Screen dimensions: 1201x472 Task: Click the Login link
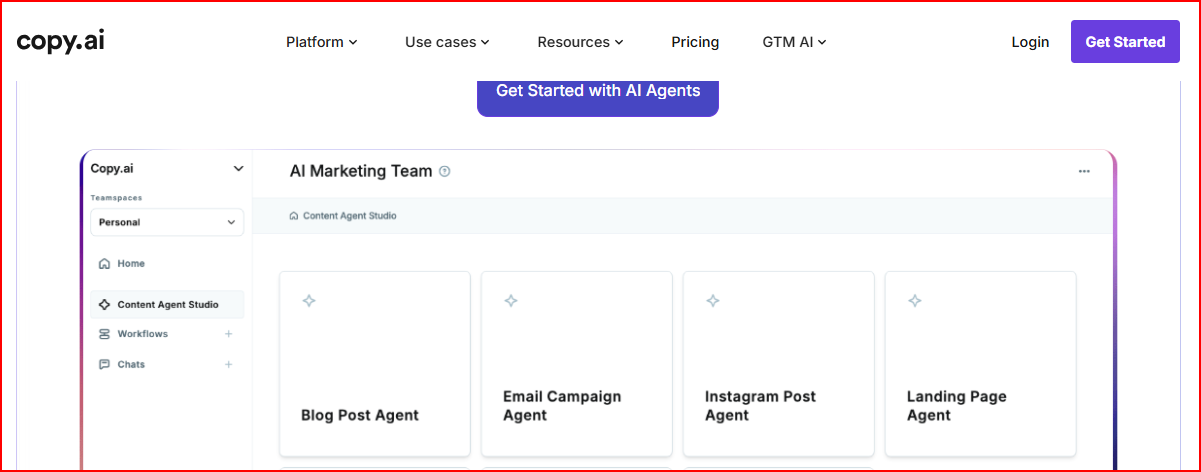coord(1030,42)
